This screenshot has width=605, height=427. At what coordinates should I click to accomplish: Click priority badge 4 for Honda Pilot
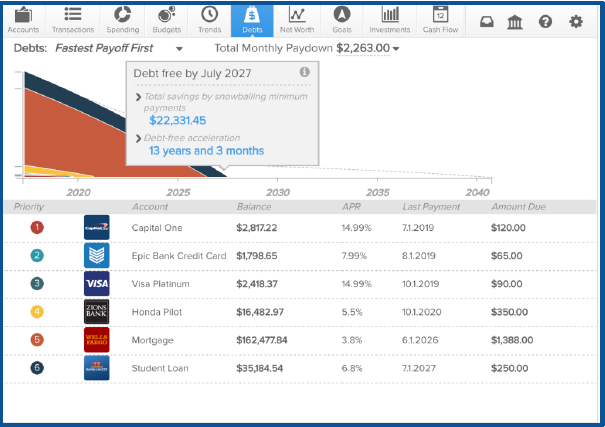click(37, 312)
